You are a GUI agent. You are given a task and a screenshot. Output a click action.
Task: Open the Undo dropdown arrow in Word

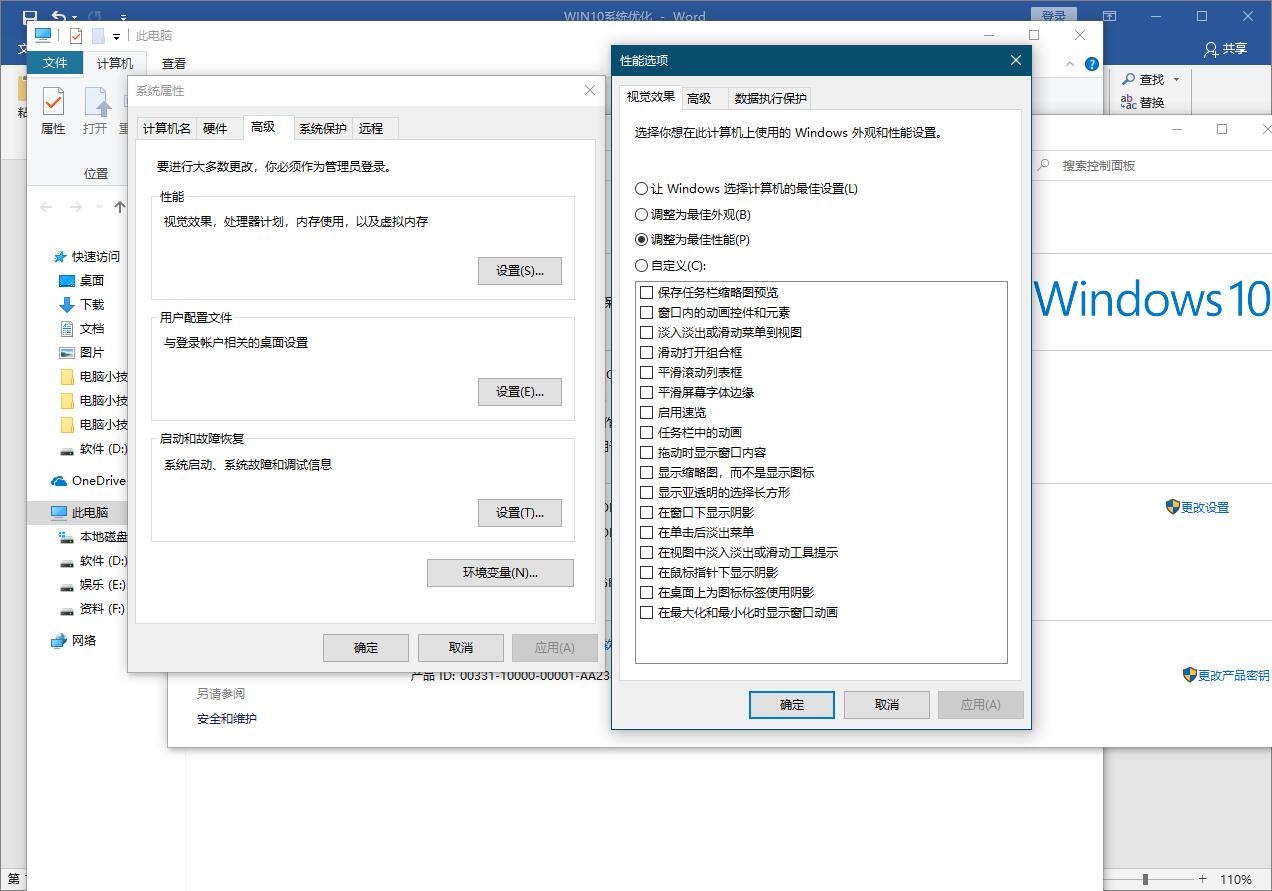[x=73, y=17]
